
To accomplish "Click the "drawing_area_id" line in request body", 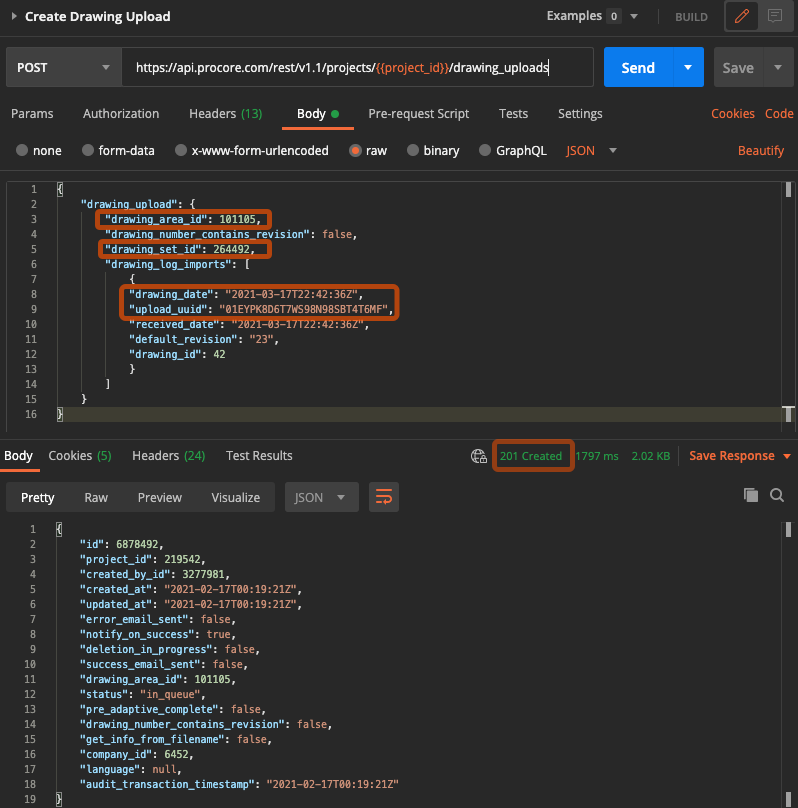I will coord(183,220).
